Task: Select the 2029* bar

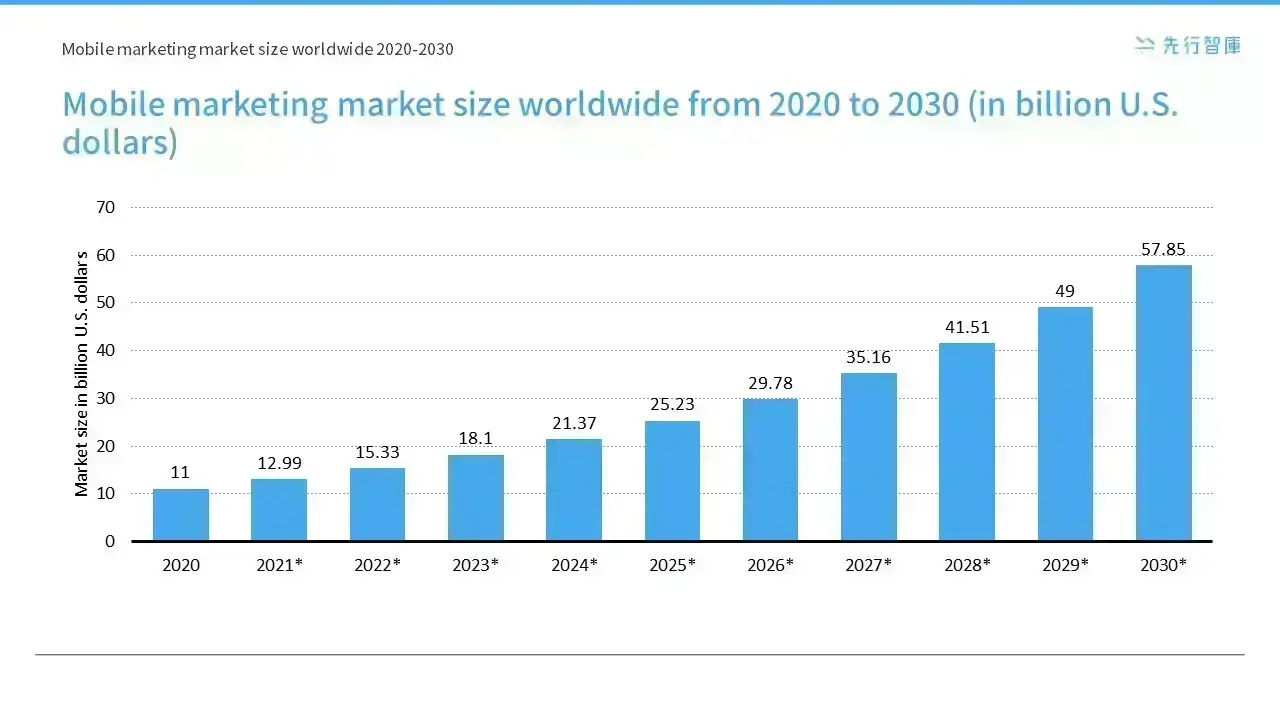Action: point(1065,424)
